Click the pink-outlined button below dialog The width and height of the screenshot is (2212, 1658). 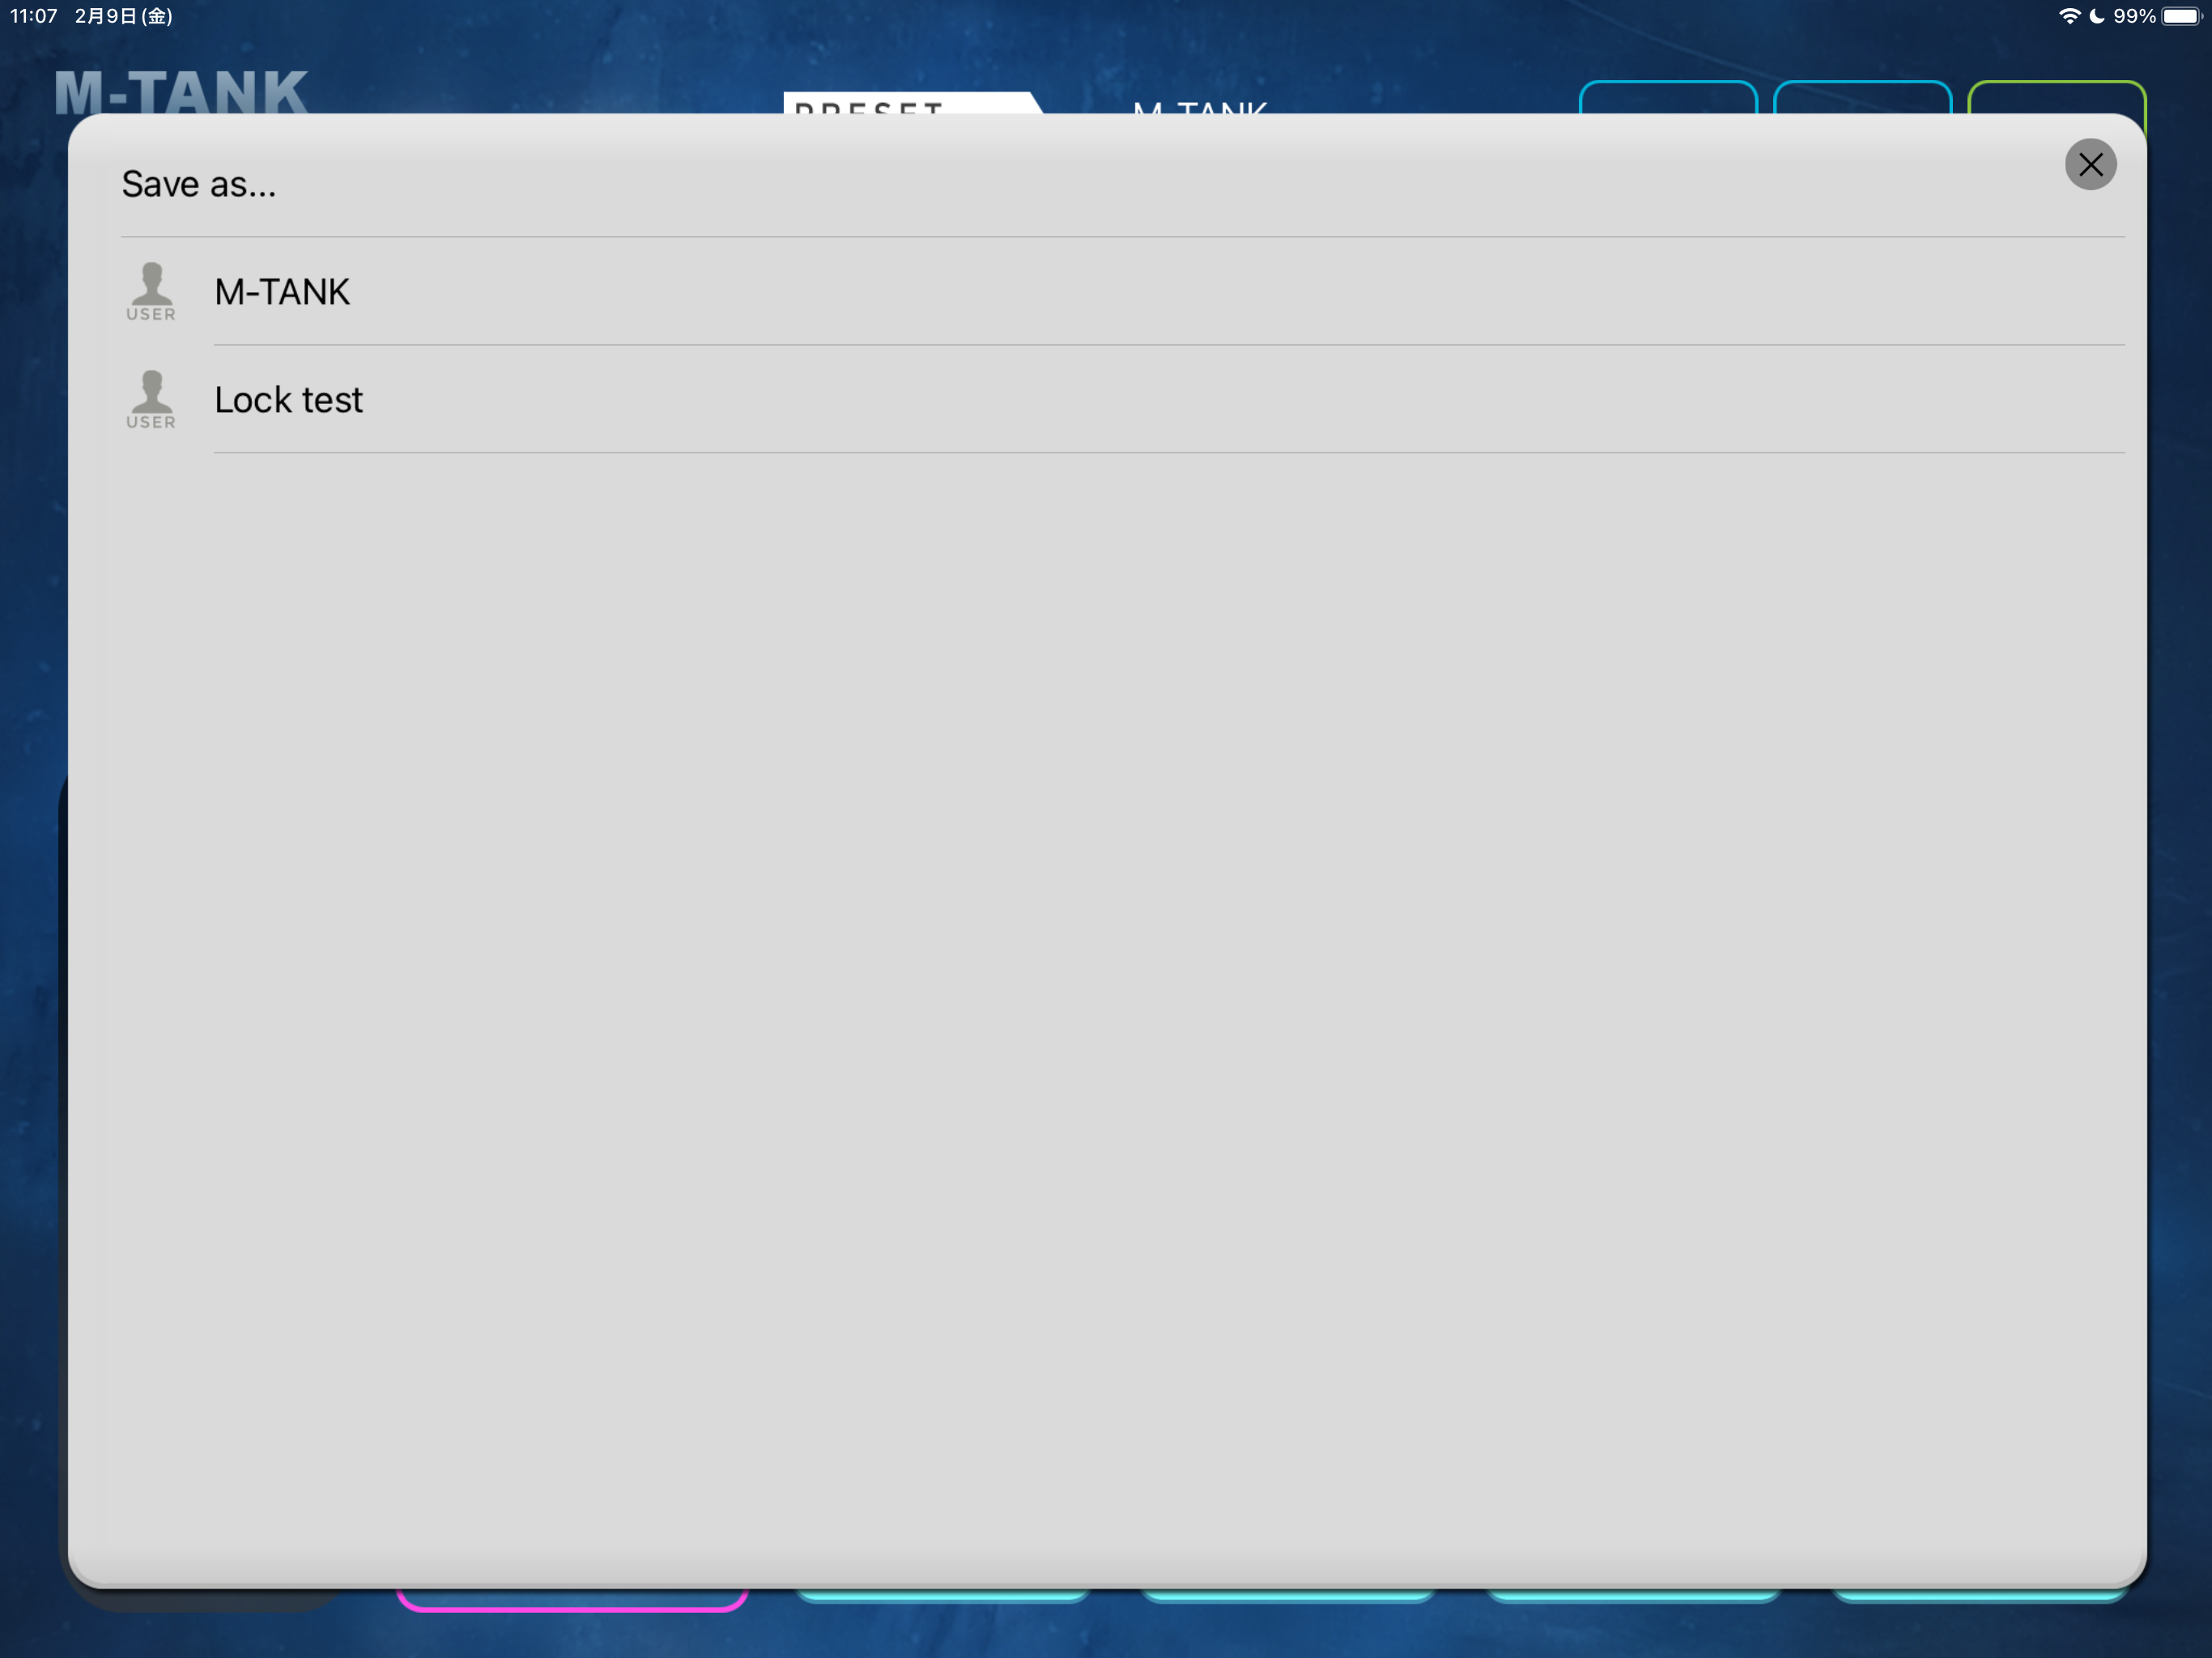[572, 1601]
